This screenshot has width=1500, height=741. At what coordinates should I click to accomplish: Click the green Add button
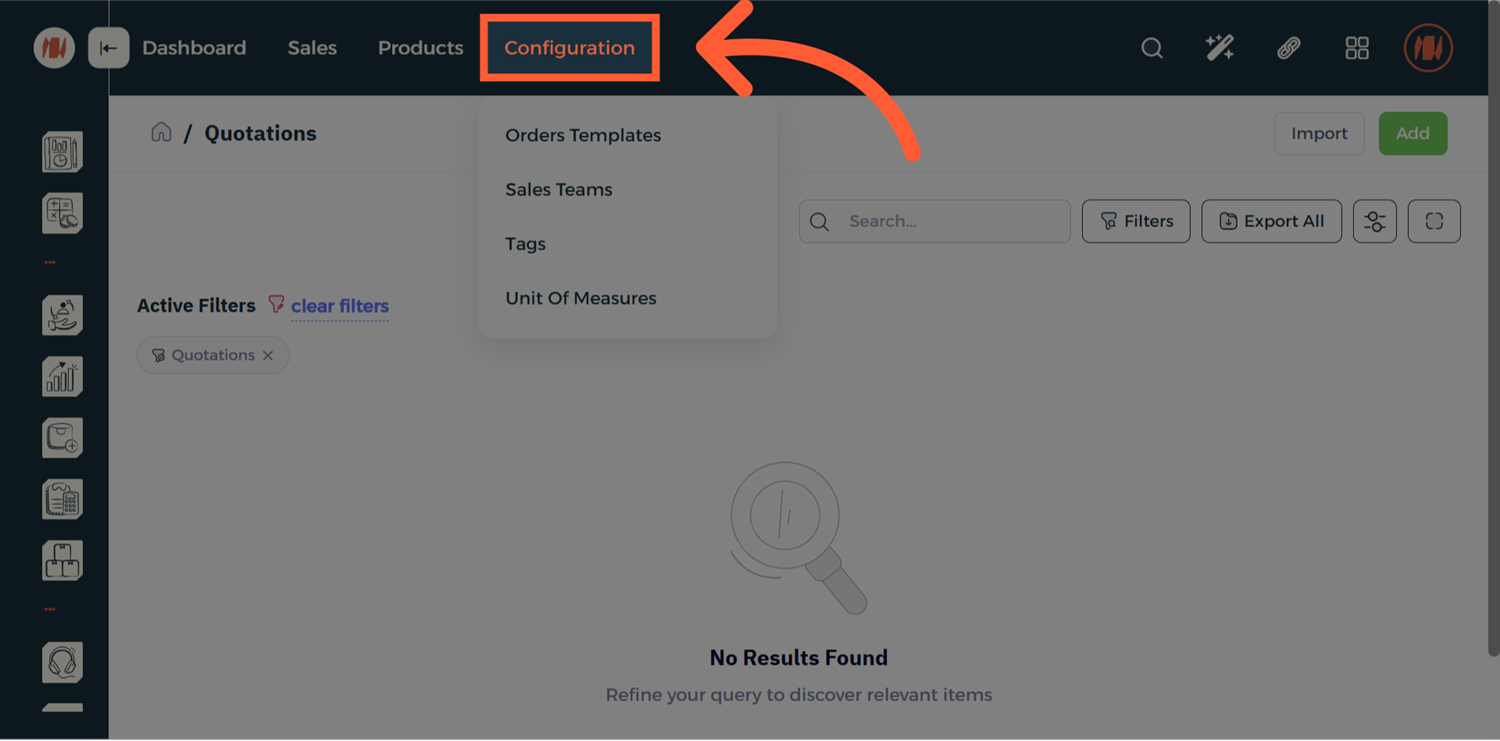tap(1412, 133)
